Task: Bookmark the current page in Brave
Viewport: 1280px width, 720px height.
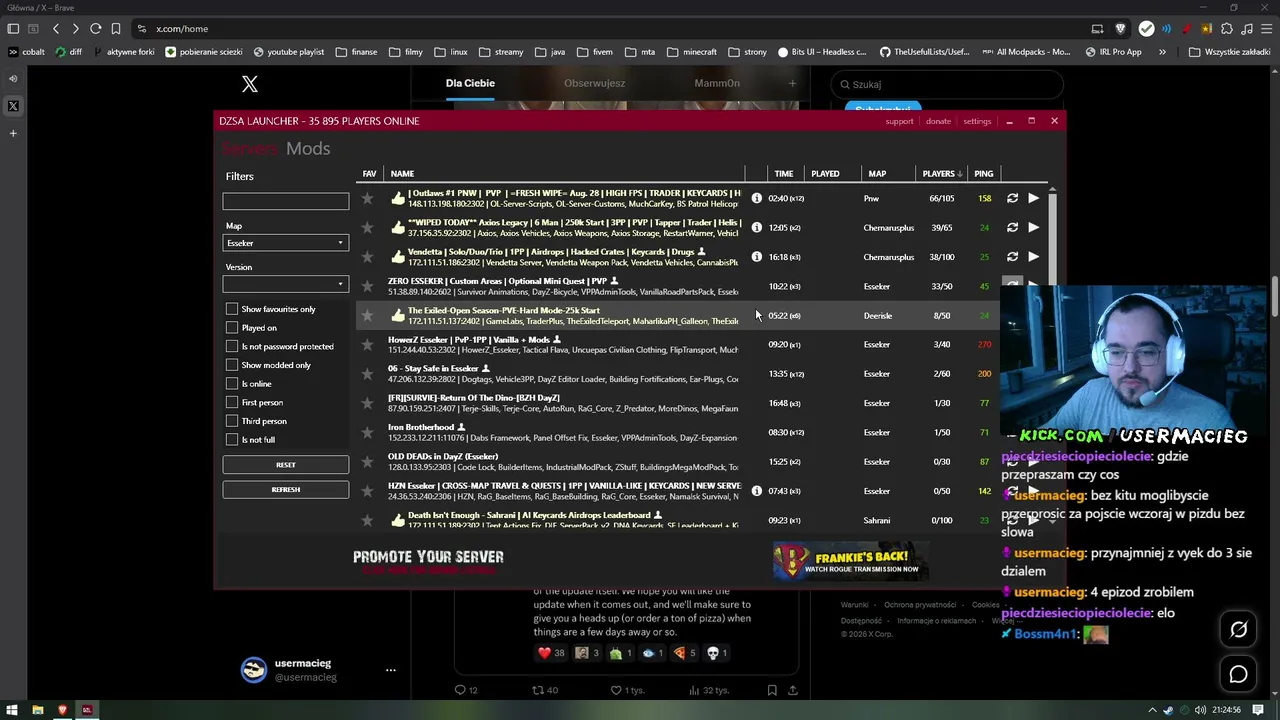Action: point(116,29)
